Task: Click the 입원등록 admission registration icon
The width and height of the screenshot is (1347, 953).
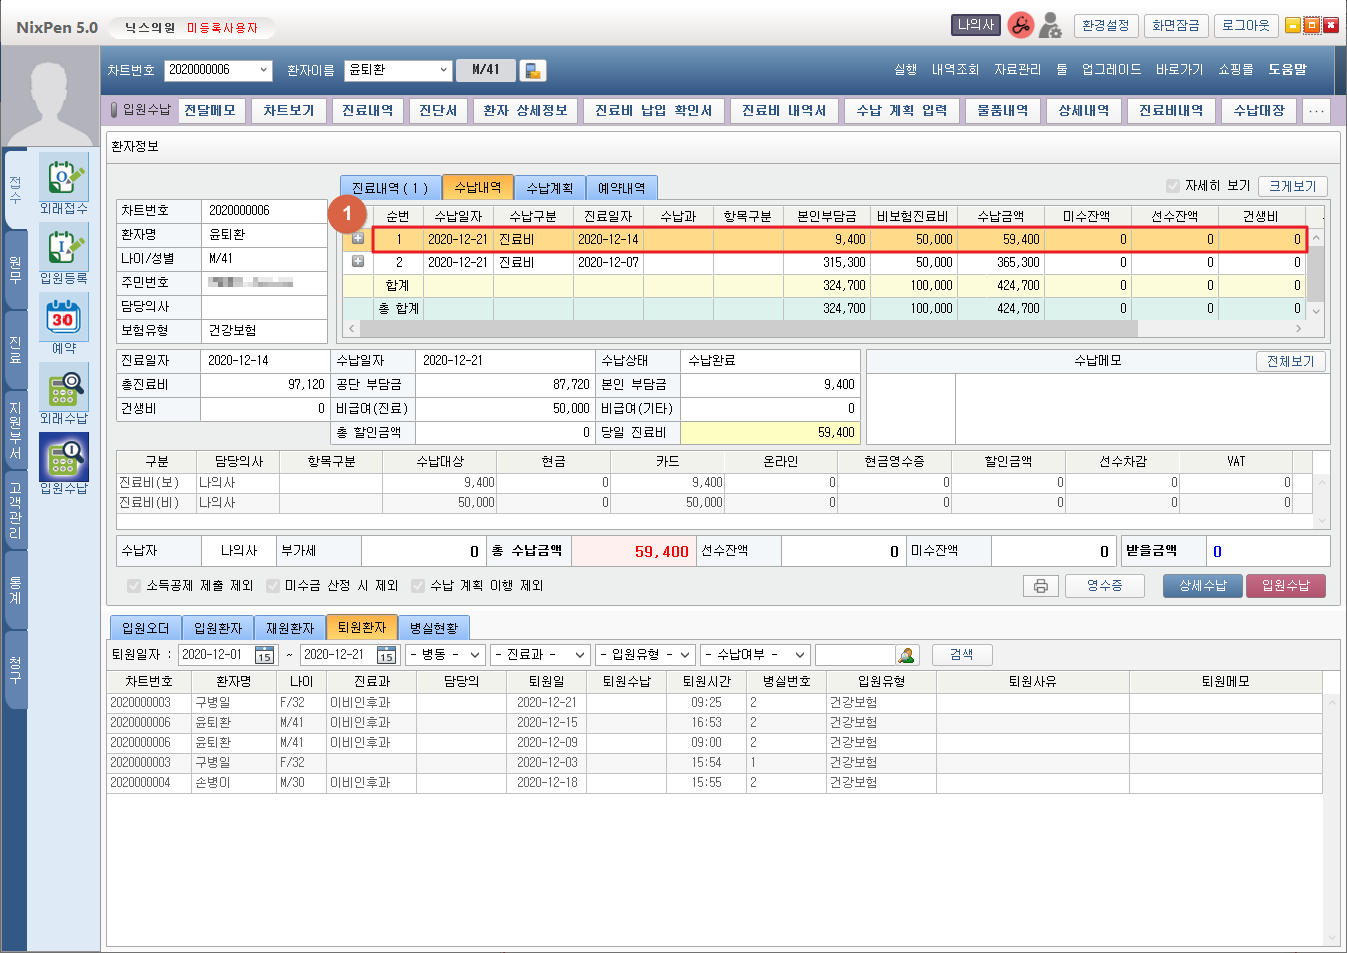Action: (63, 246)
